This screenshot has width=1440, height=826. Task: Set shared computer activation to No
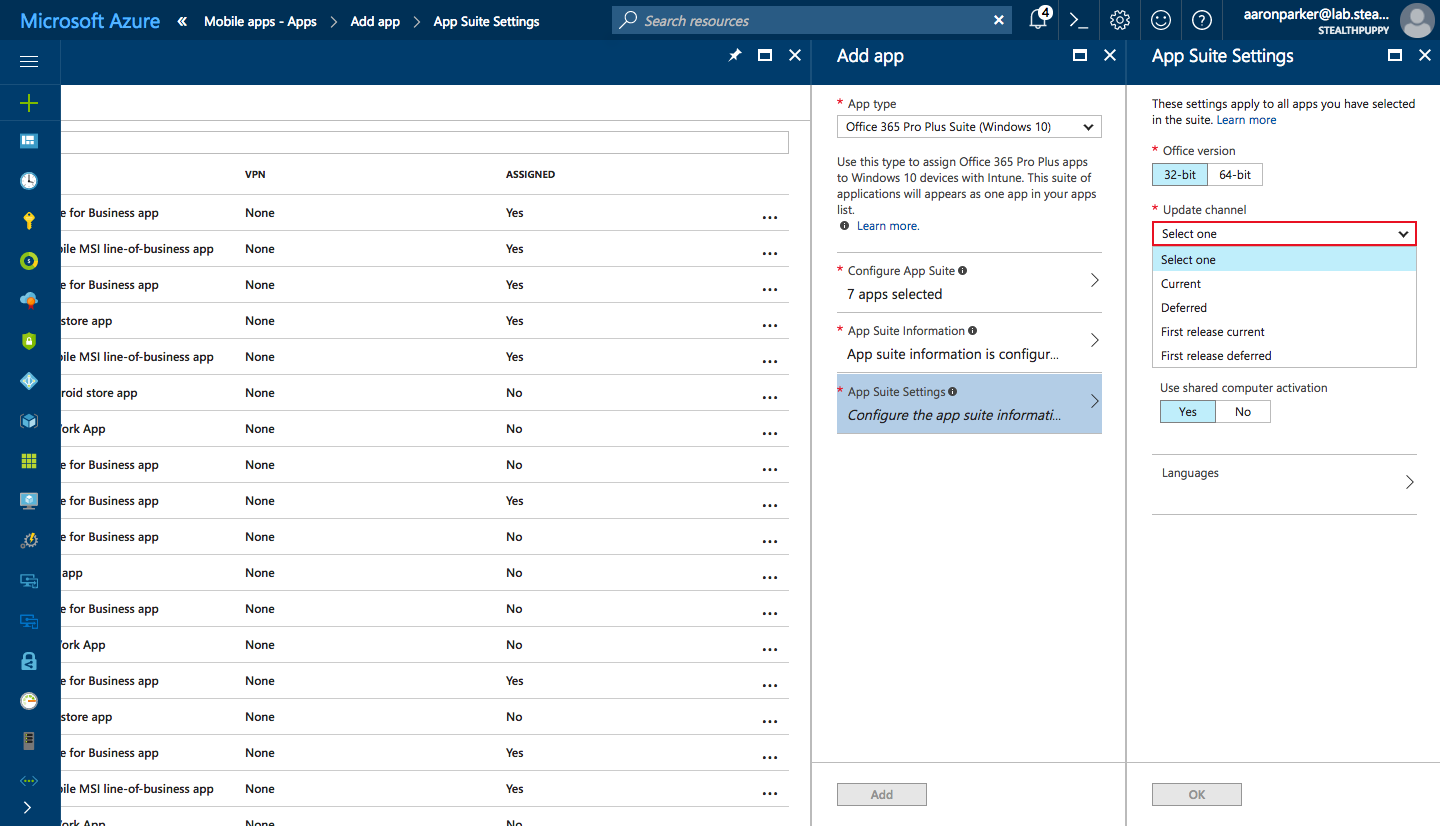pos(1243,412)
